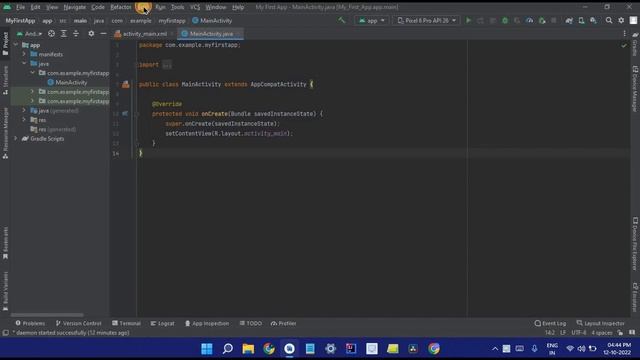
Task: Toggle the Build Variants tool window
Action: pos(5,291)
